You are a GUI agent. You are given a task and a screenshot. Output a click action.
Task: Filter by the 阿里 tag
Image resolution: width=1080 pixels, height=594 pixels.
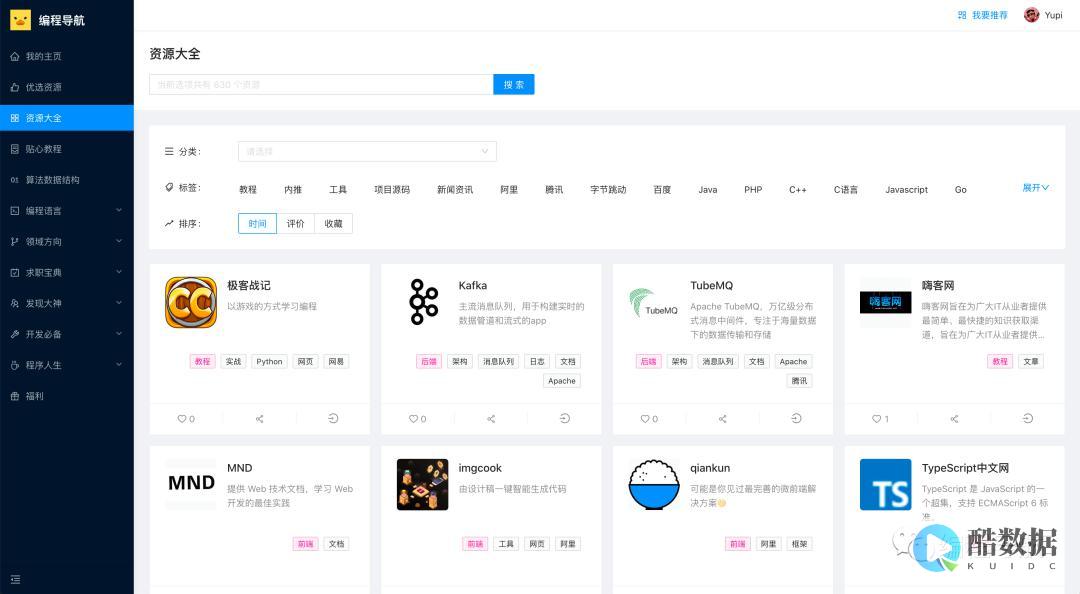(509, 190)
